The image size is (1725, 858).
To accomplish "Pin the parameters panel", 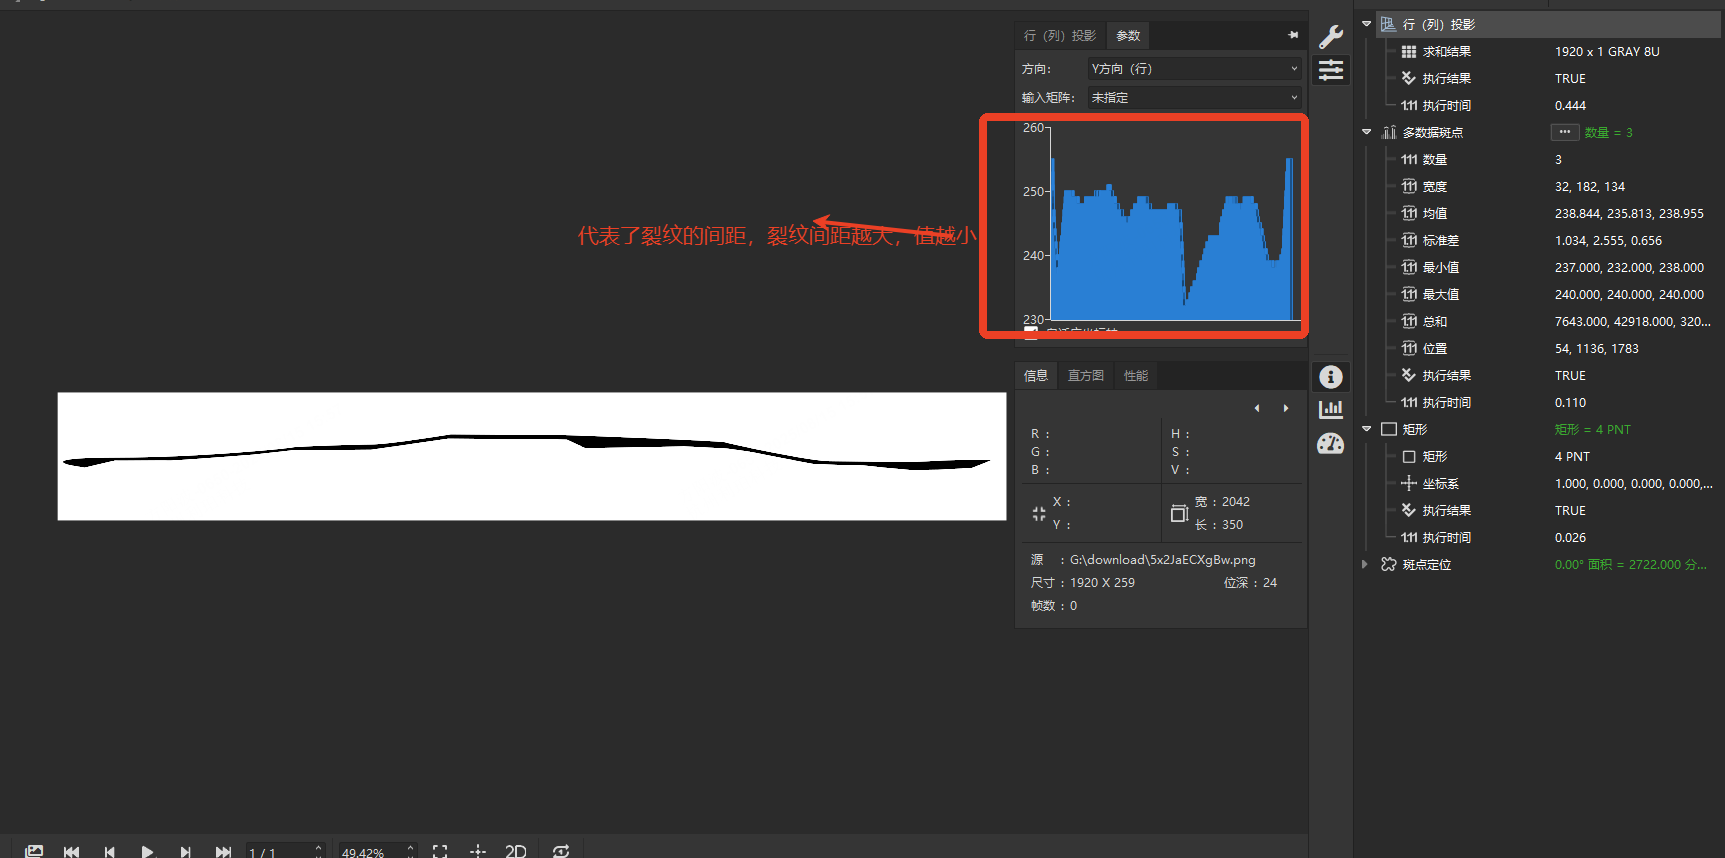I will [x=1293, y=35].
